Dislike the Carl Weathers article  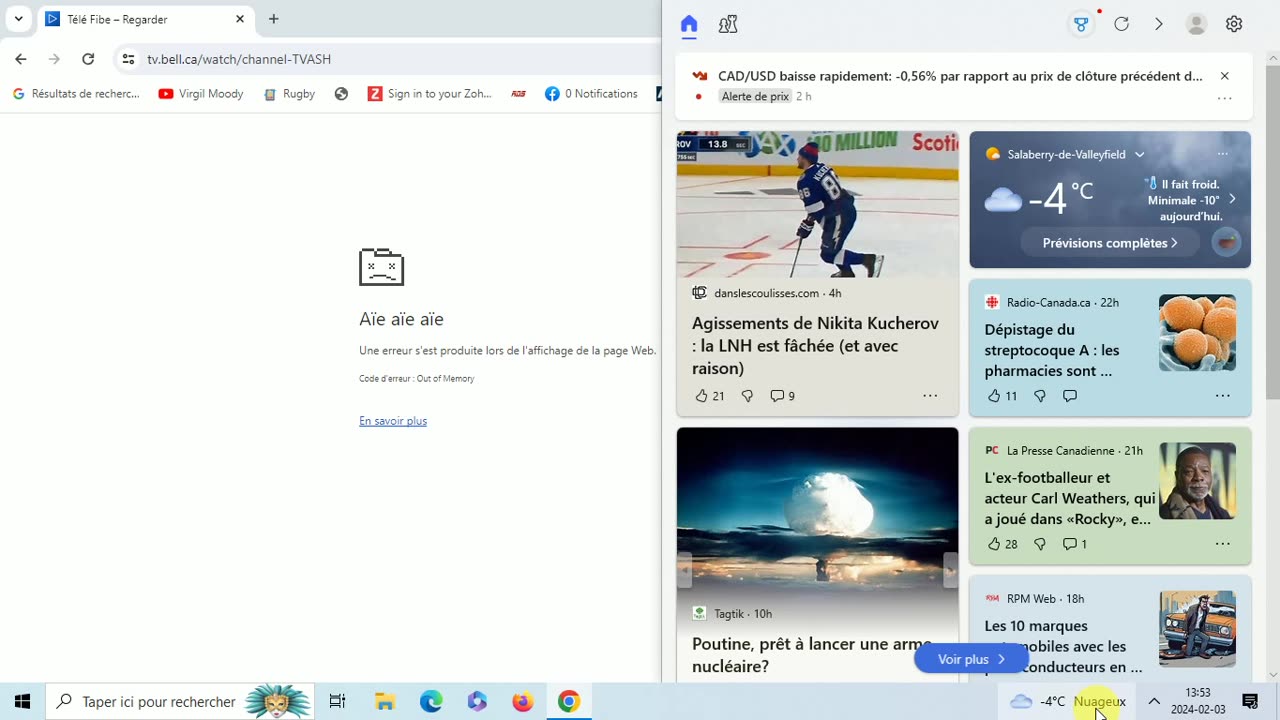click(x=1040, y=544)
